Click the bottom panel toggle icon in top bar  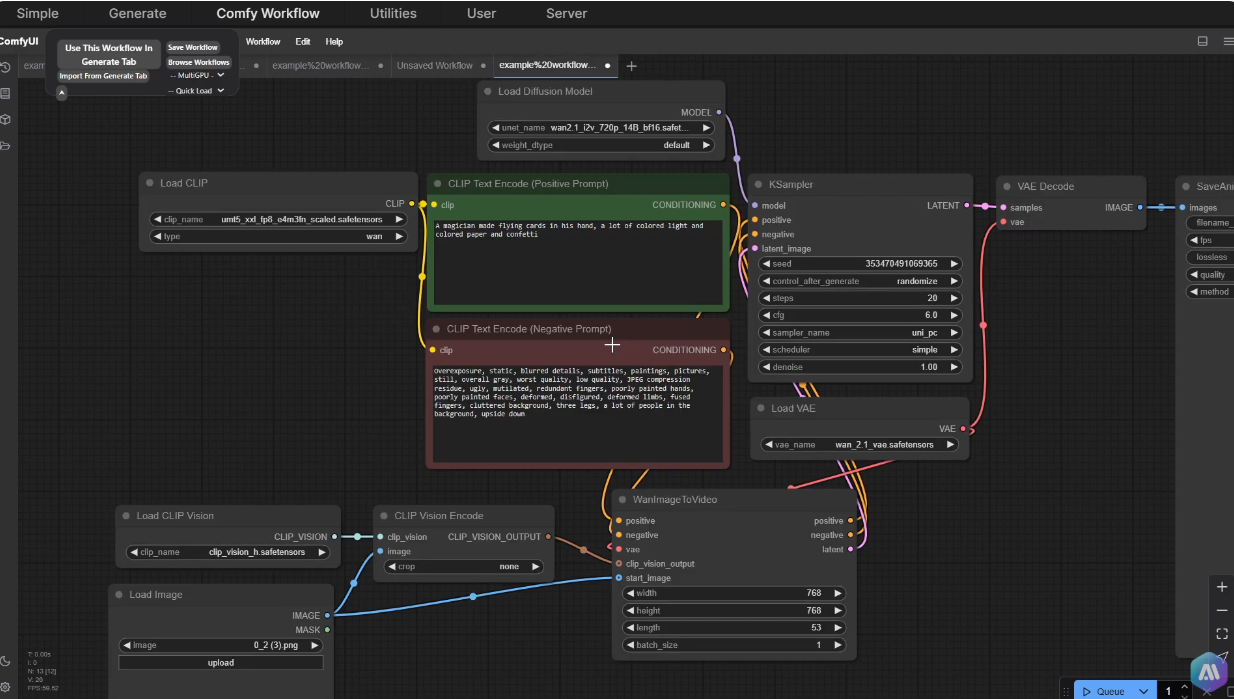click(x=1203, y=41)
